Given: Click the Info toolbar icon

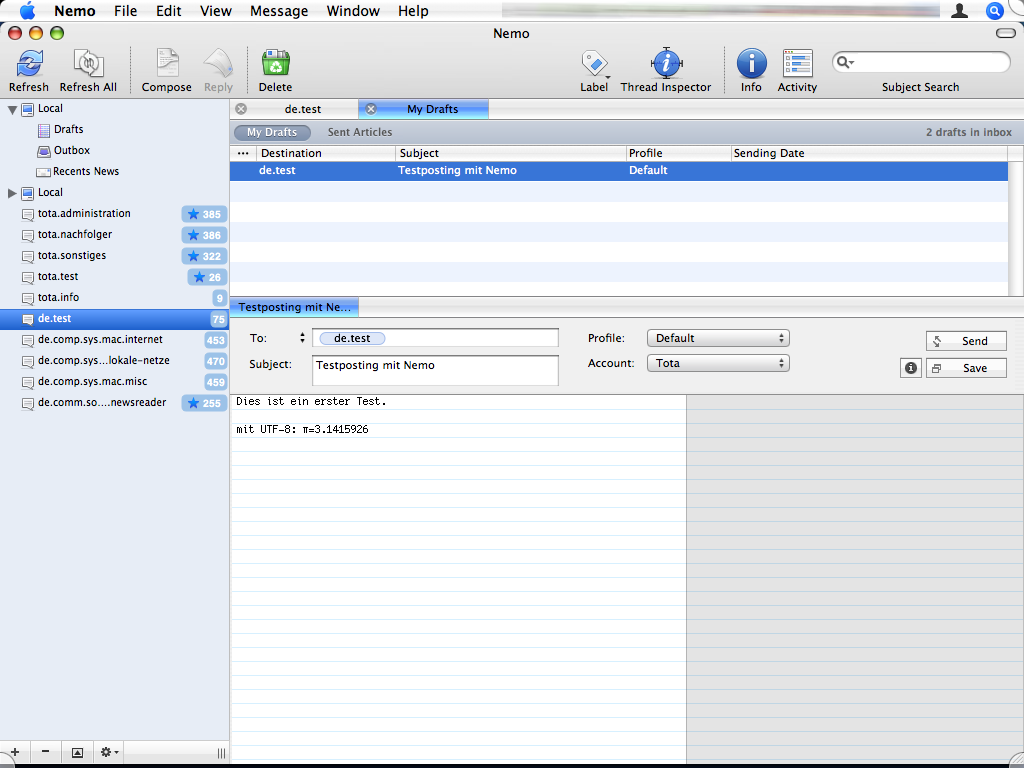Looking at the screenshot, I should [x=751, y=64].
